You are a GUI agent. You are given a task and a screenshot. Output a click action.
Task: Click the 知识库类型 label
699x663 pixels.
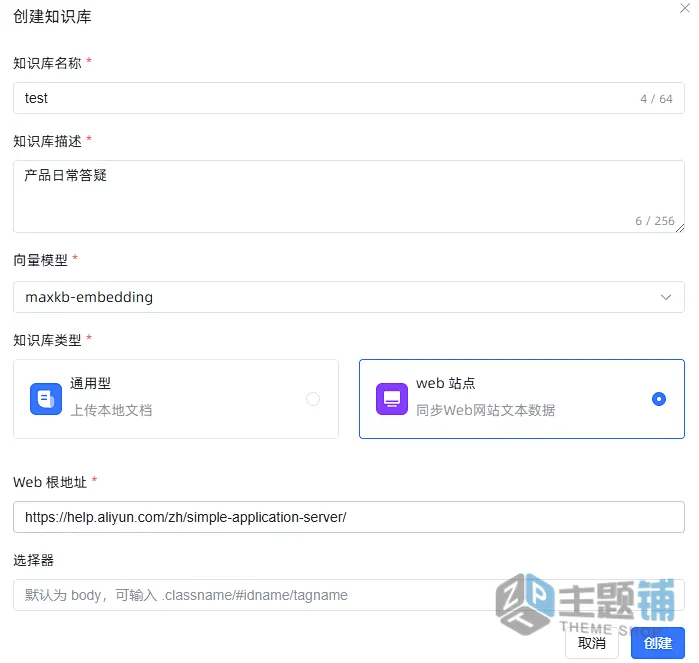pyautogui.click(x=47, y=340)
